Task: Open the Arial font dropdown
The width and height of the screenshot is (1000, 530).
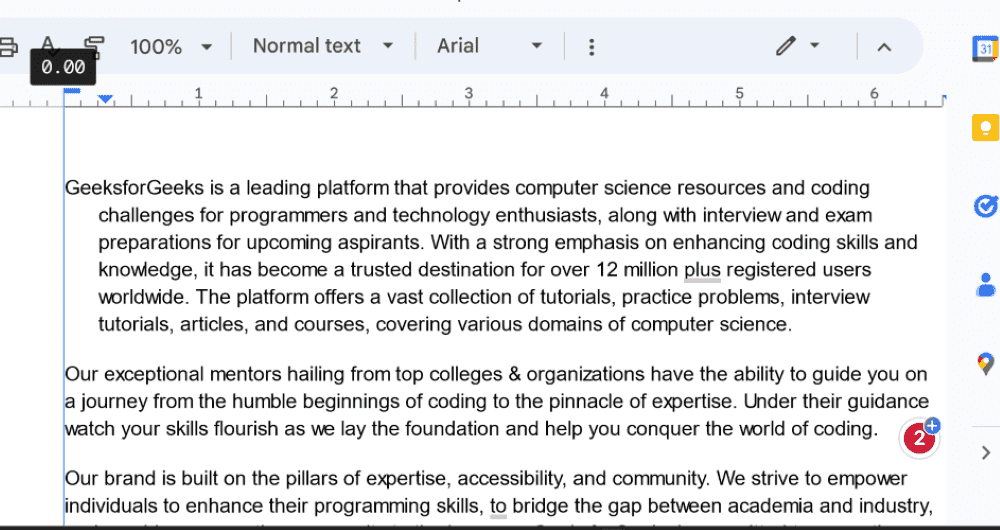Action: [x=489, y=46]
